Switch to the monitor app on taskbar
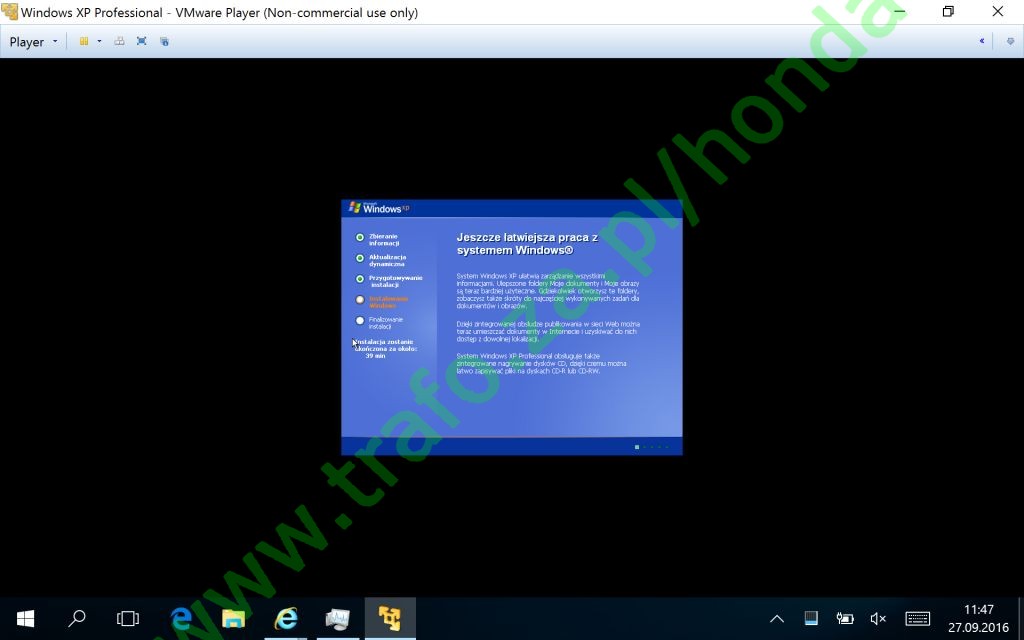Screen dimensions: 1024x640 [x=338, y=618]
